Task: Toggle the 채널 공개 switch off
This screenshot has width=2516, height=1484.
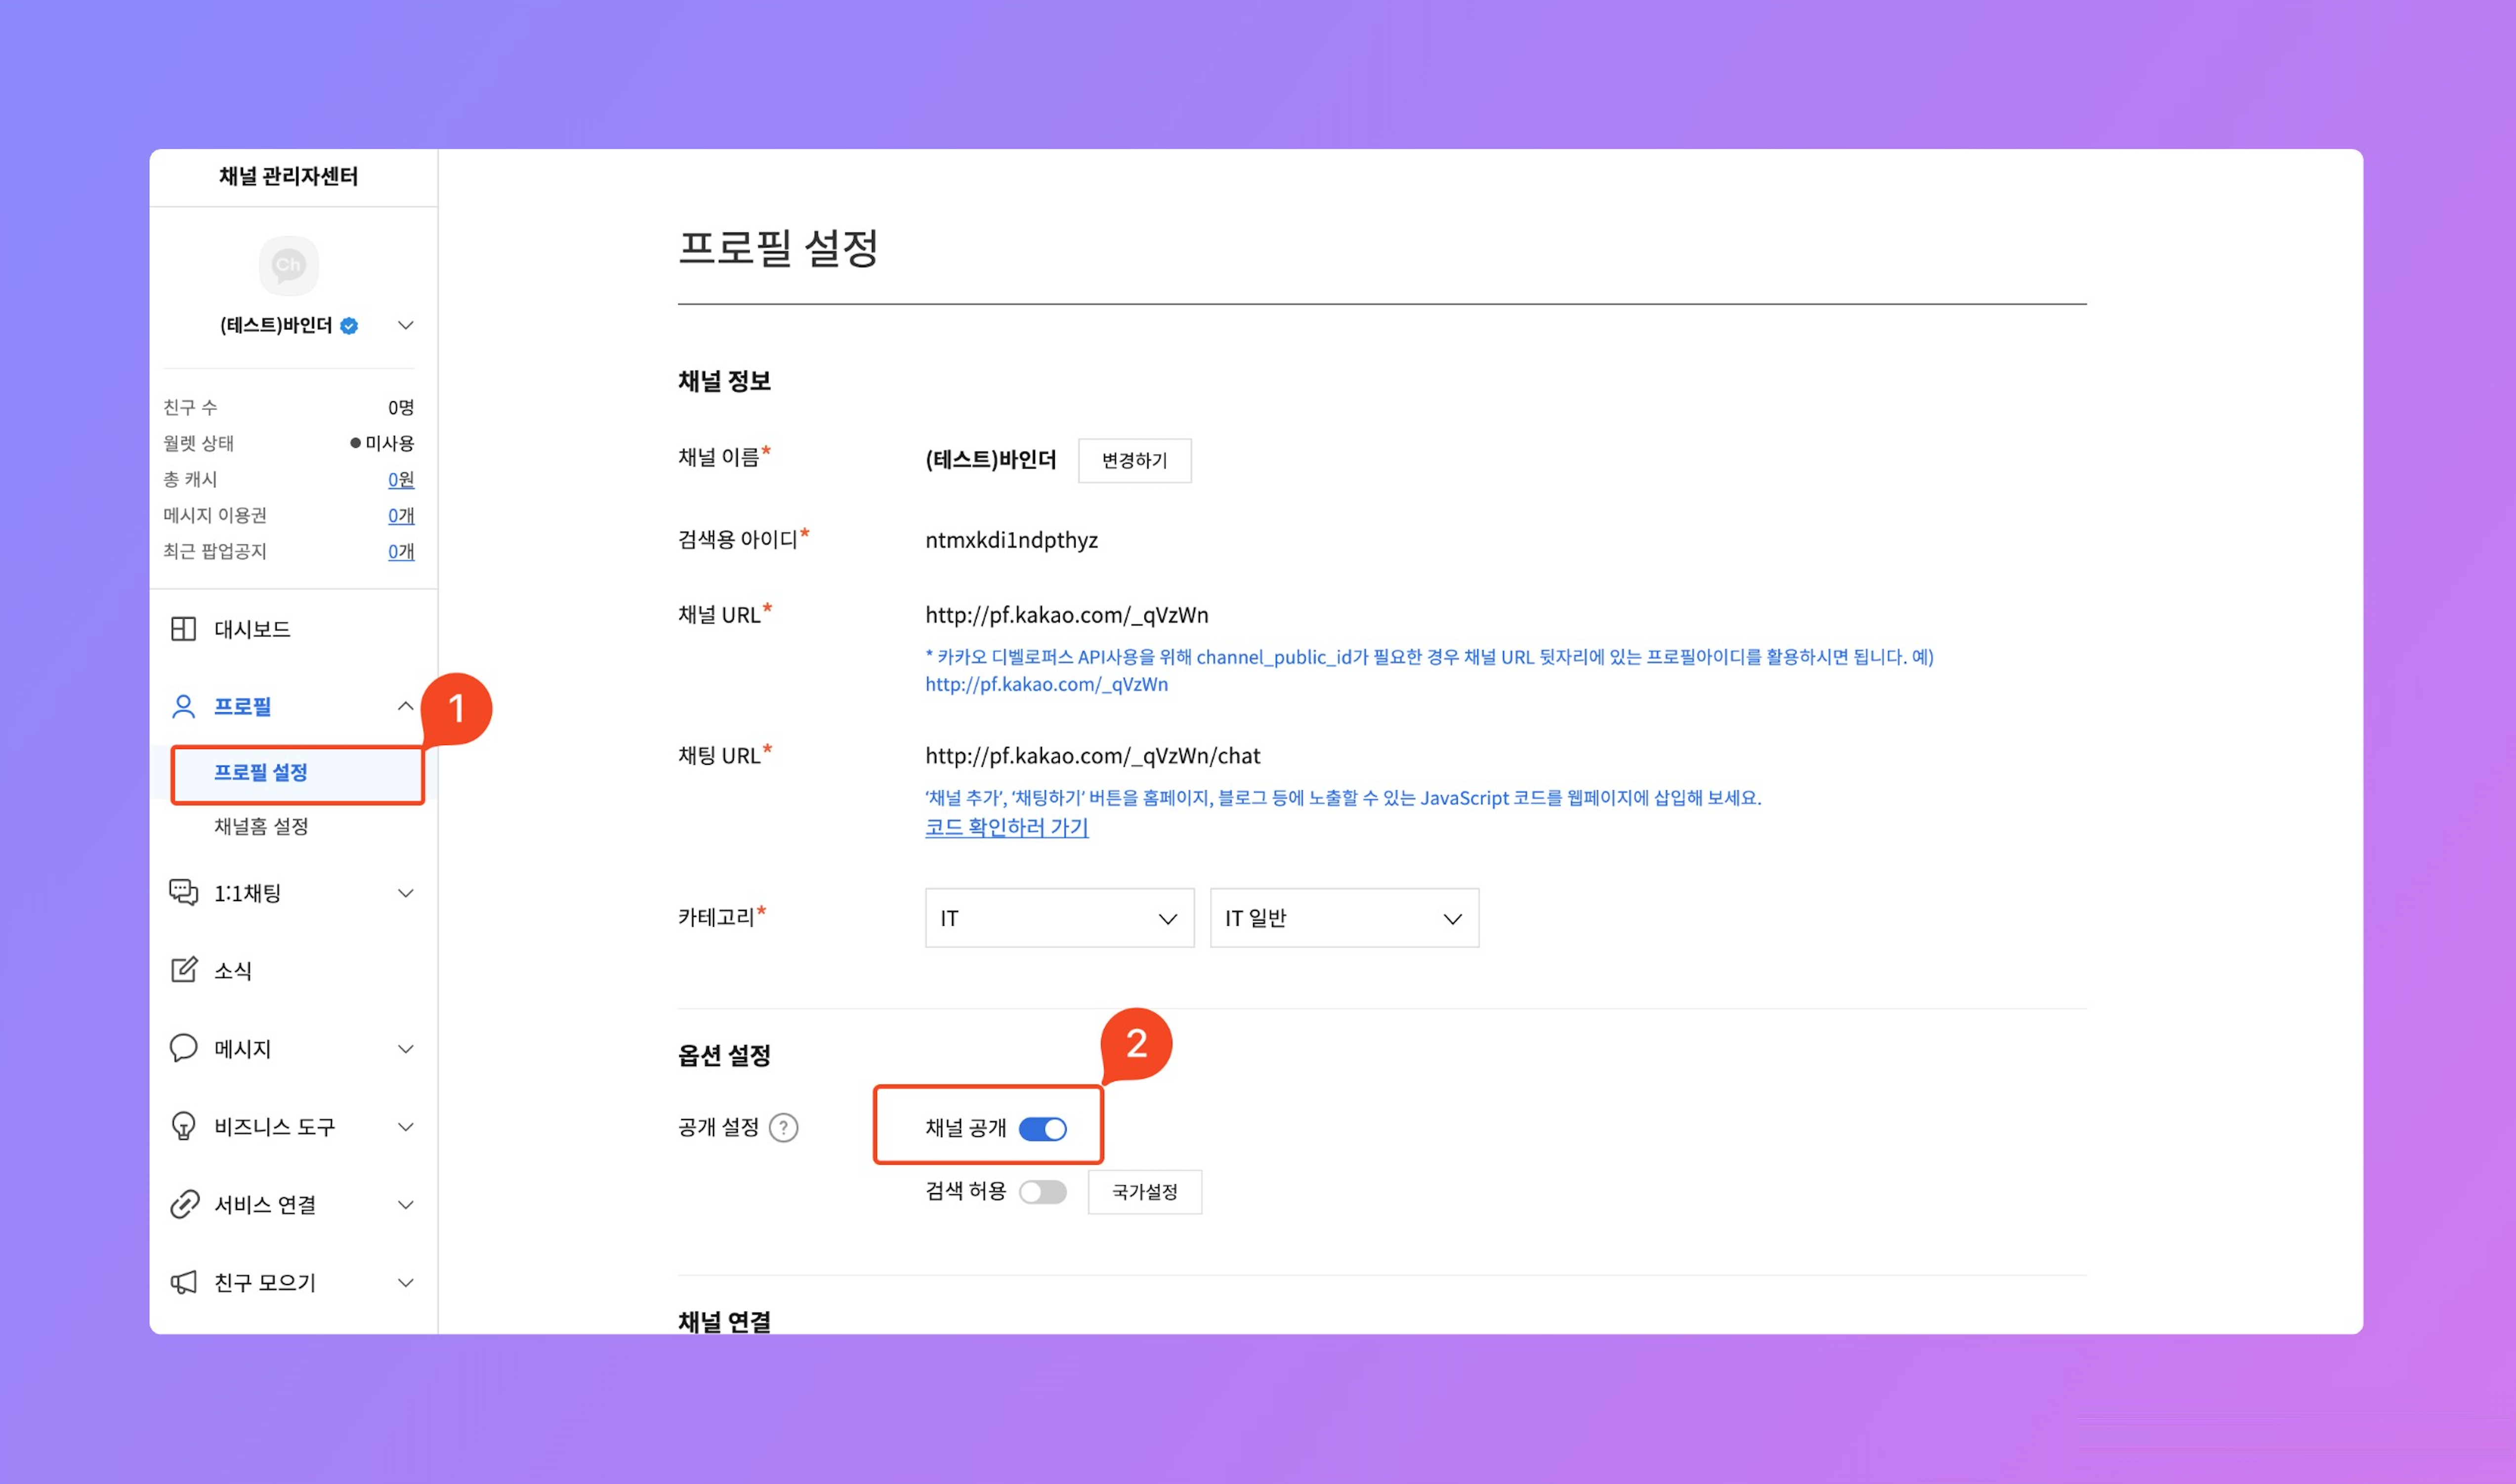Action: click(x=1042, y=1129)
